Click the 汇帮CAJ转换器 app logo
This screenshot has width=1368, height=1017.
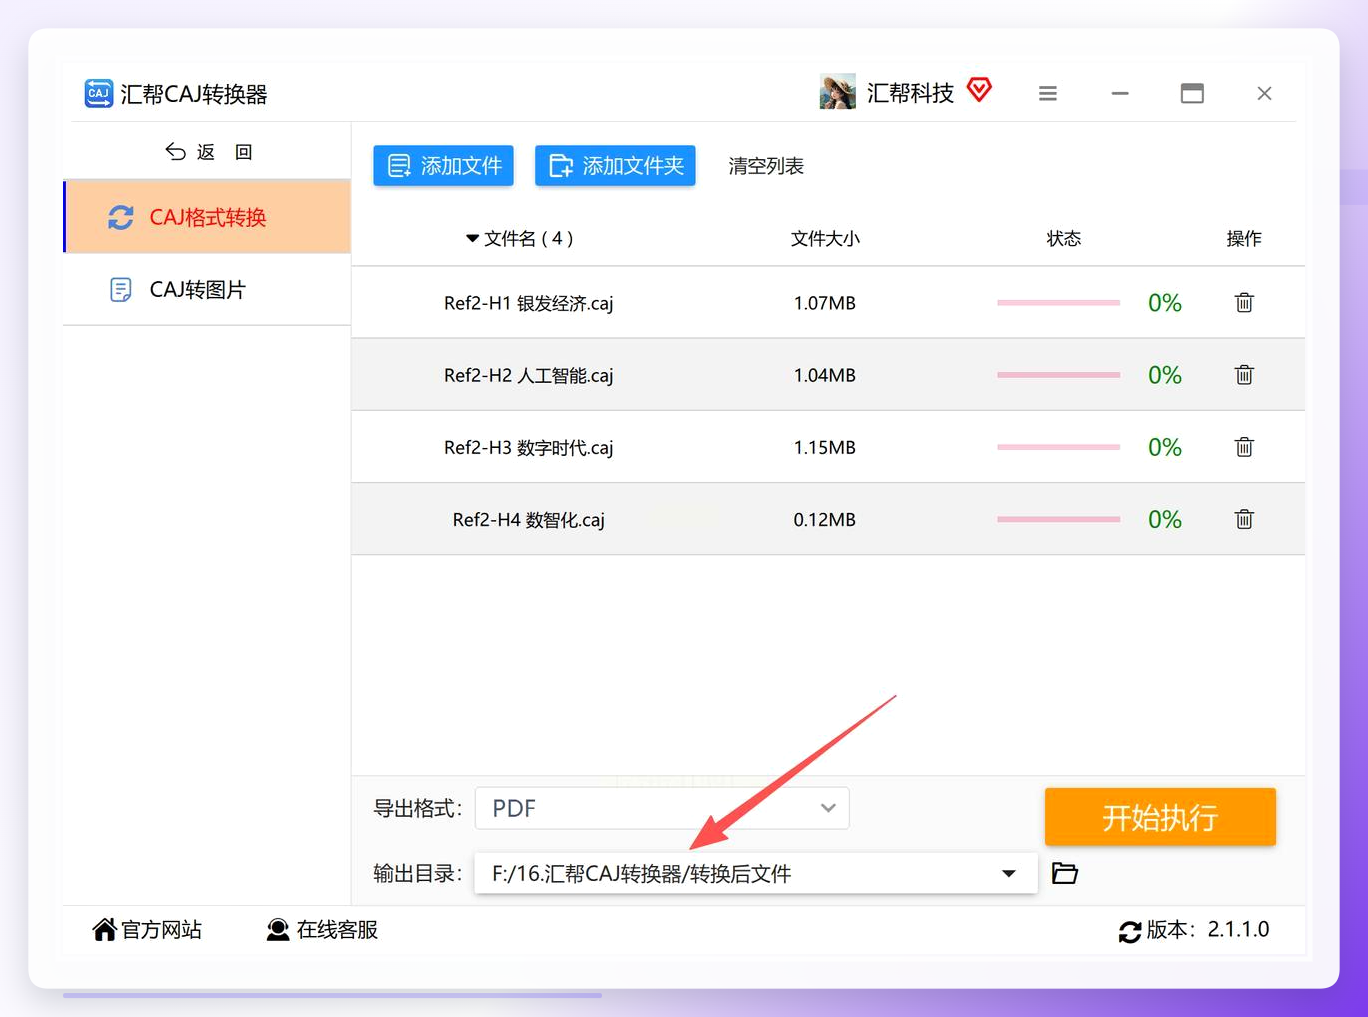98,93
